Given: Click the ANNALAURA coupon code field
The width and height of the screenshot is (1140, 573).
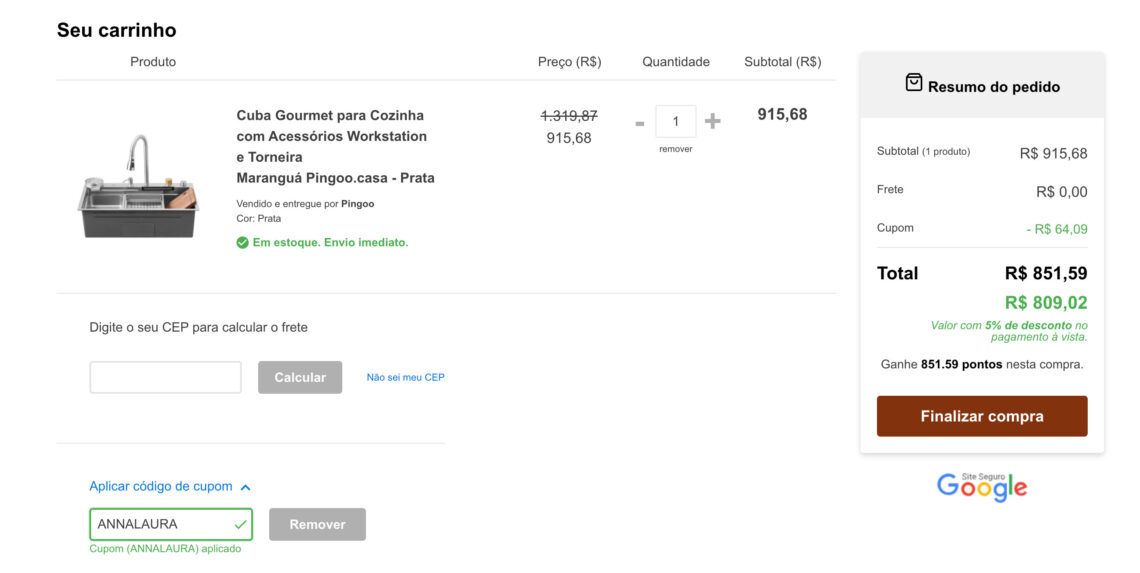Looking at the screenshot, I should point(171,524).
